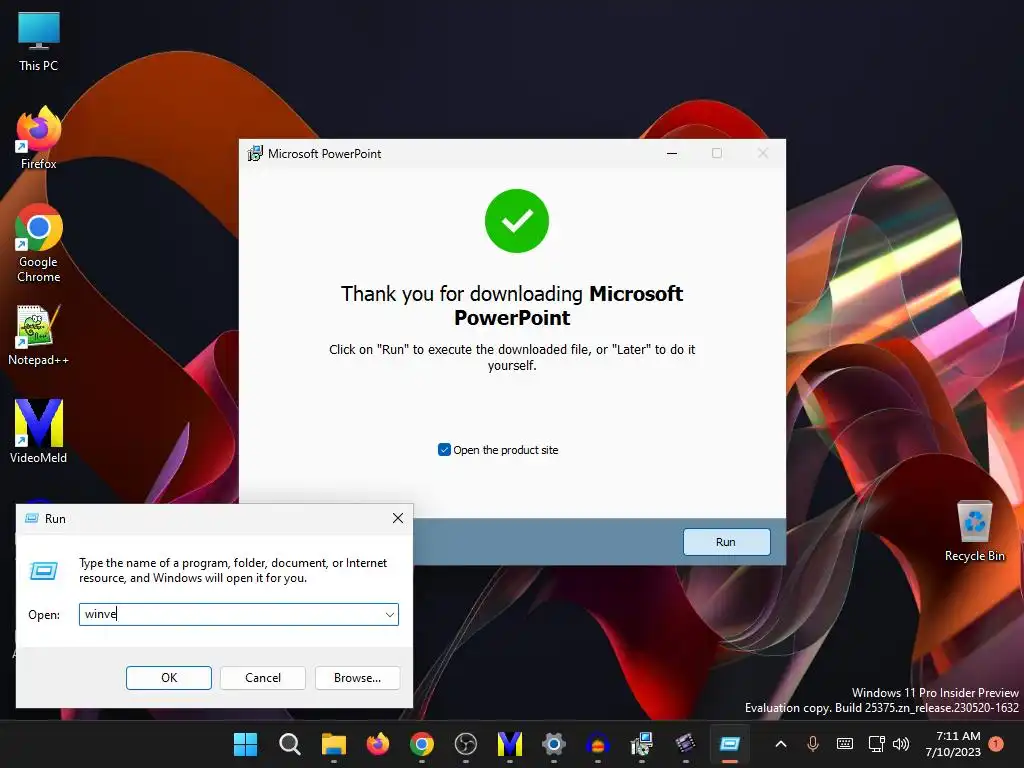Click the Windows Start button in the taskbar

(x=246, y=744)
